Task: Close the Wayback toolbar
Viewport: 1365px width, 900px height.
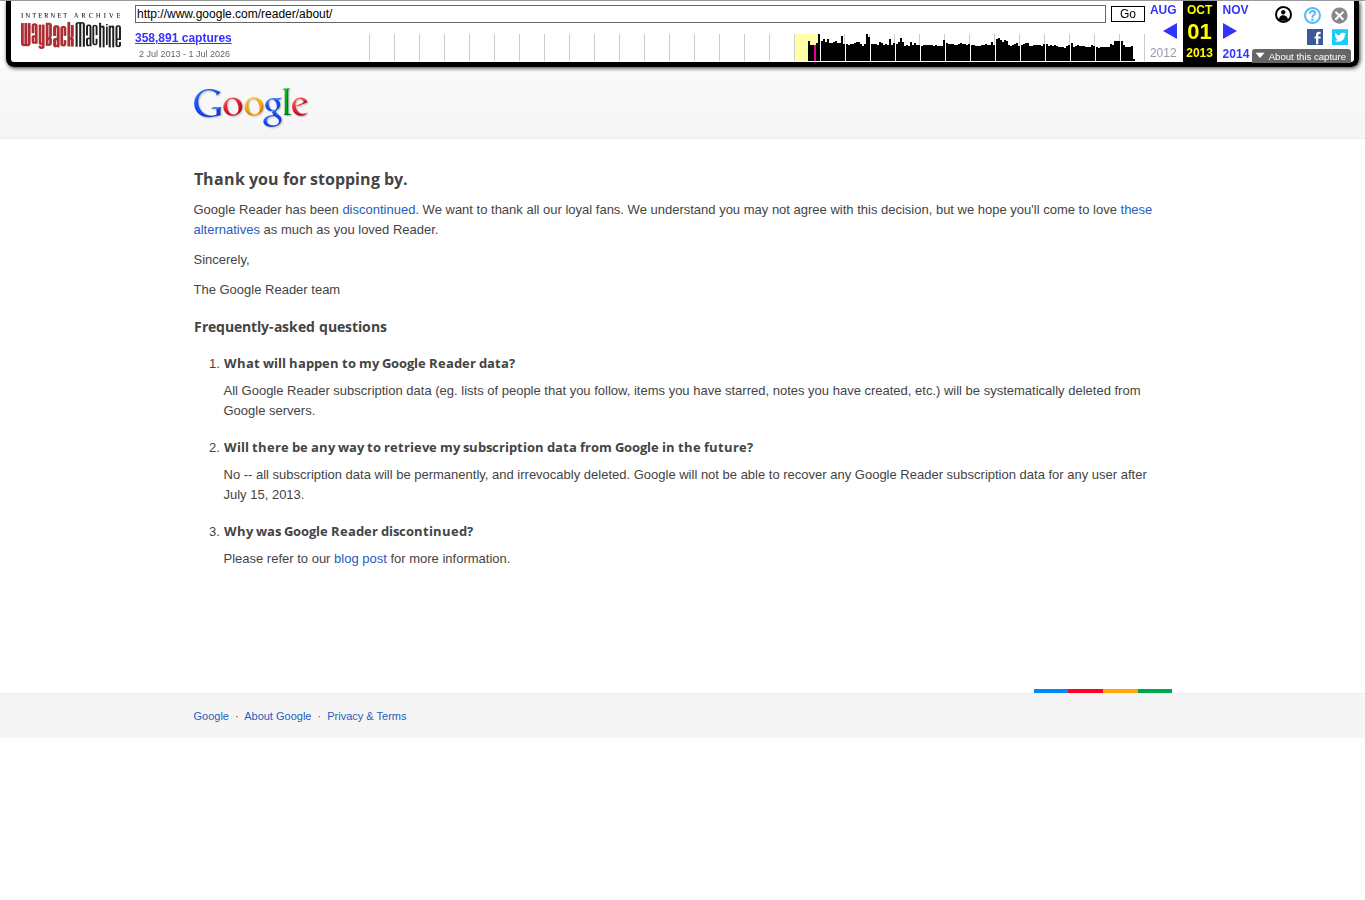Action: [1339, 15]
